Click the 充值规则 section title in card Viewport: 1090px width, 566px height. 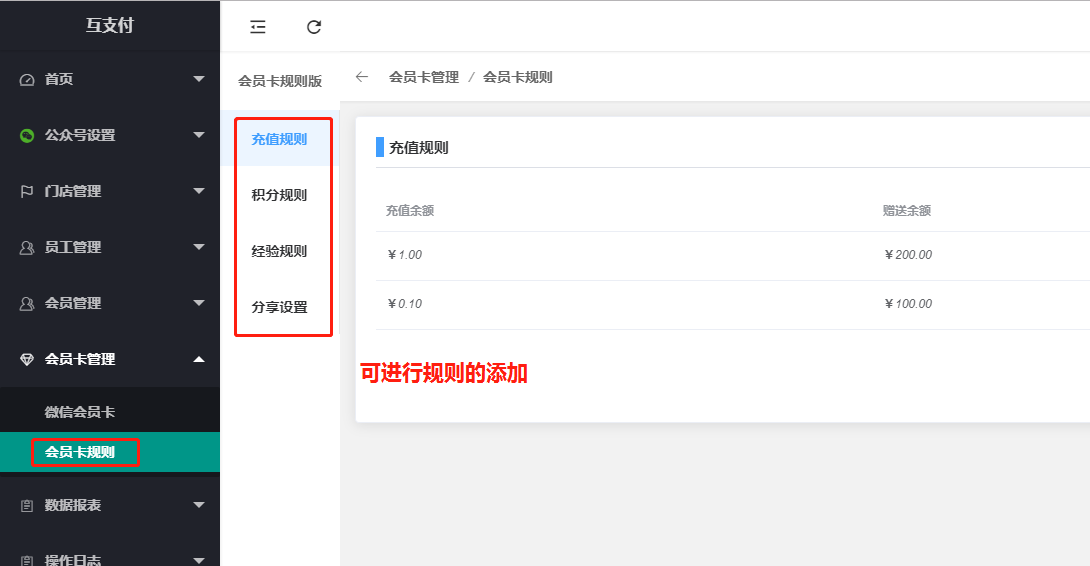pyautogui.click(x=418, y=147)
